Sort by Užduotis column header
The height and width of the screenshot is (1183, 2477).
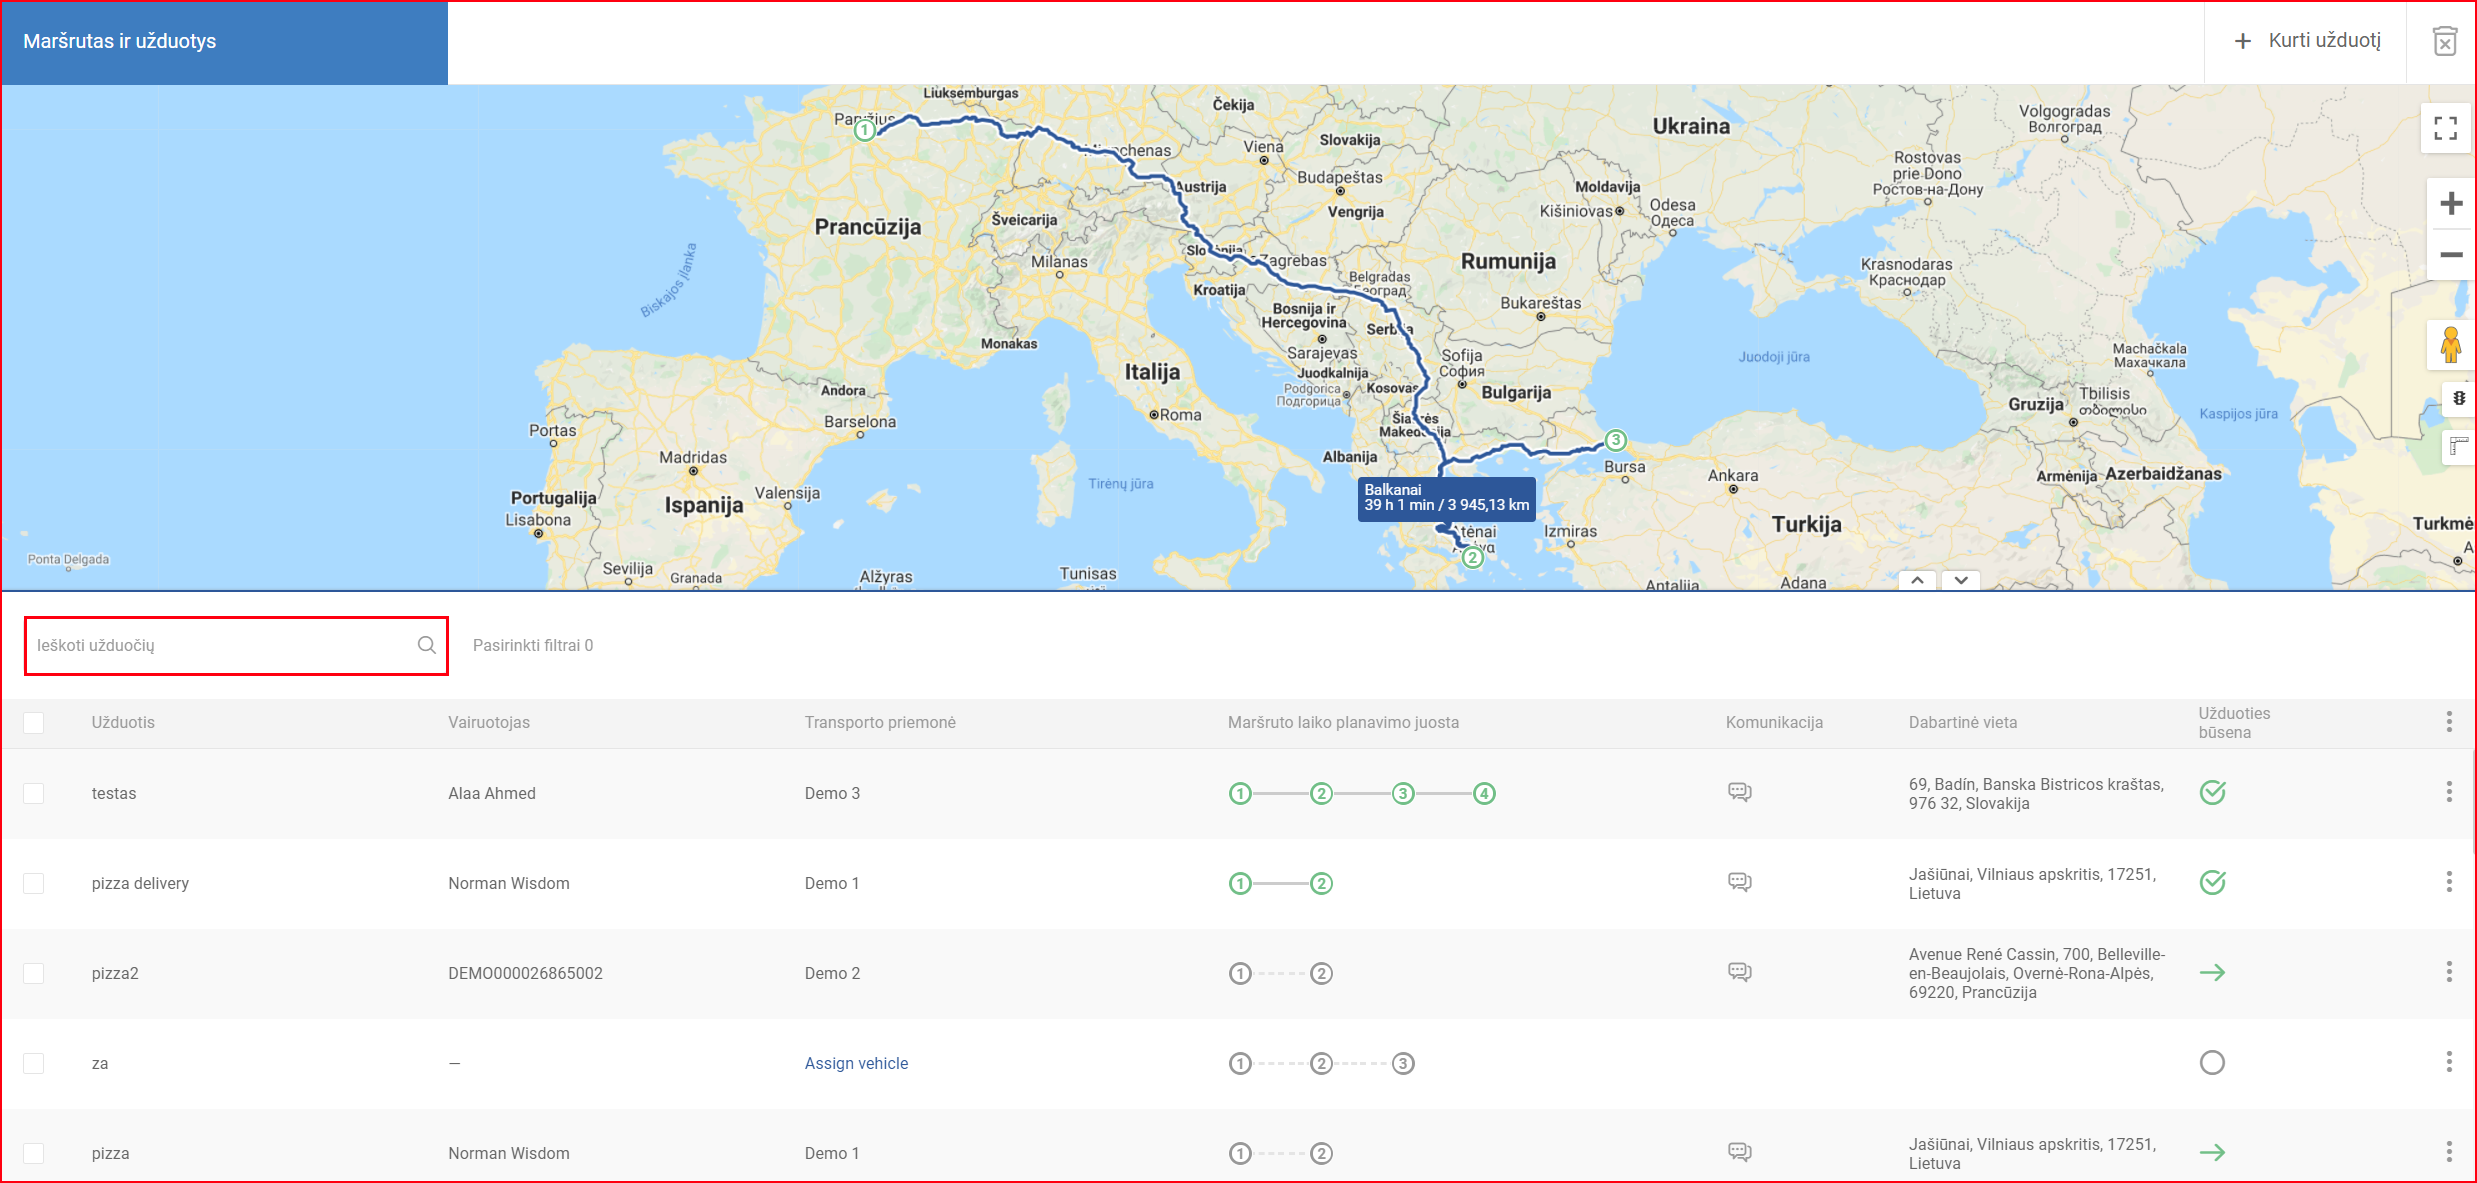(123, 722)
